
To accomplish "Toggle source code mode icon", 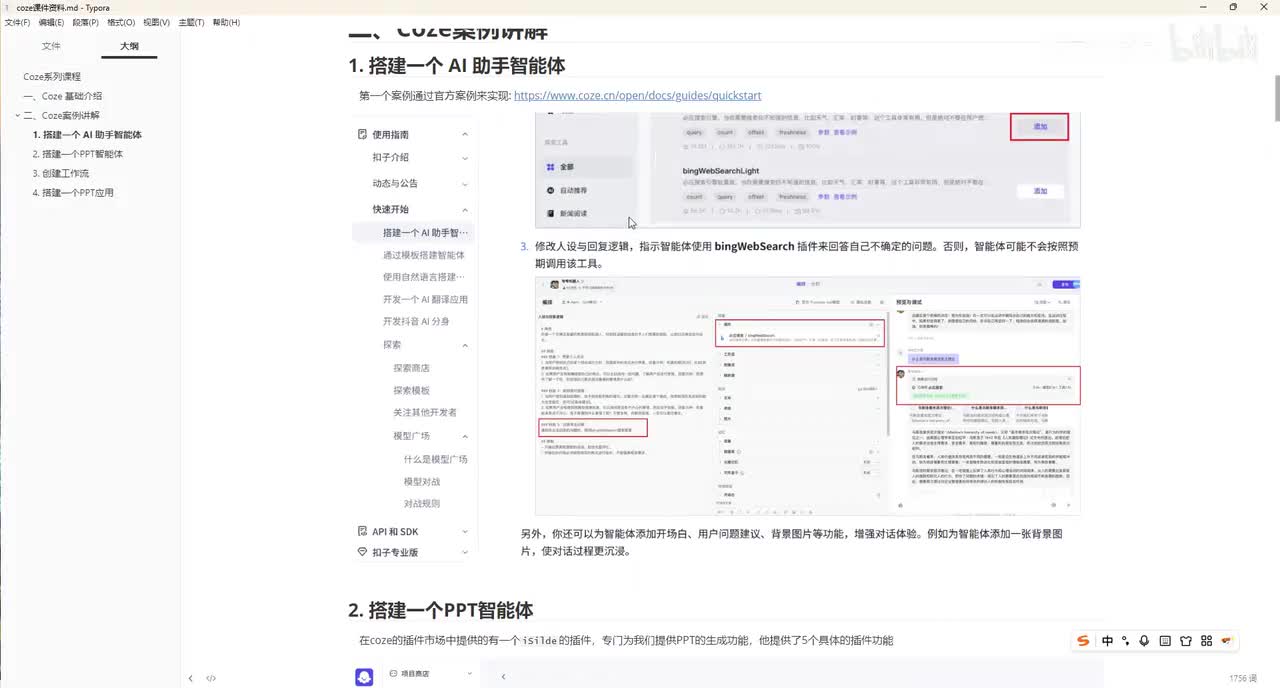I will tap(211, 678).
